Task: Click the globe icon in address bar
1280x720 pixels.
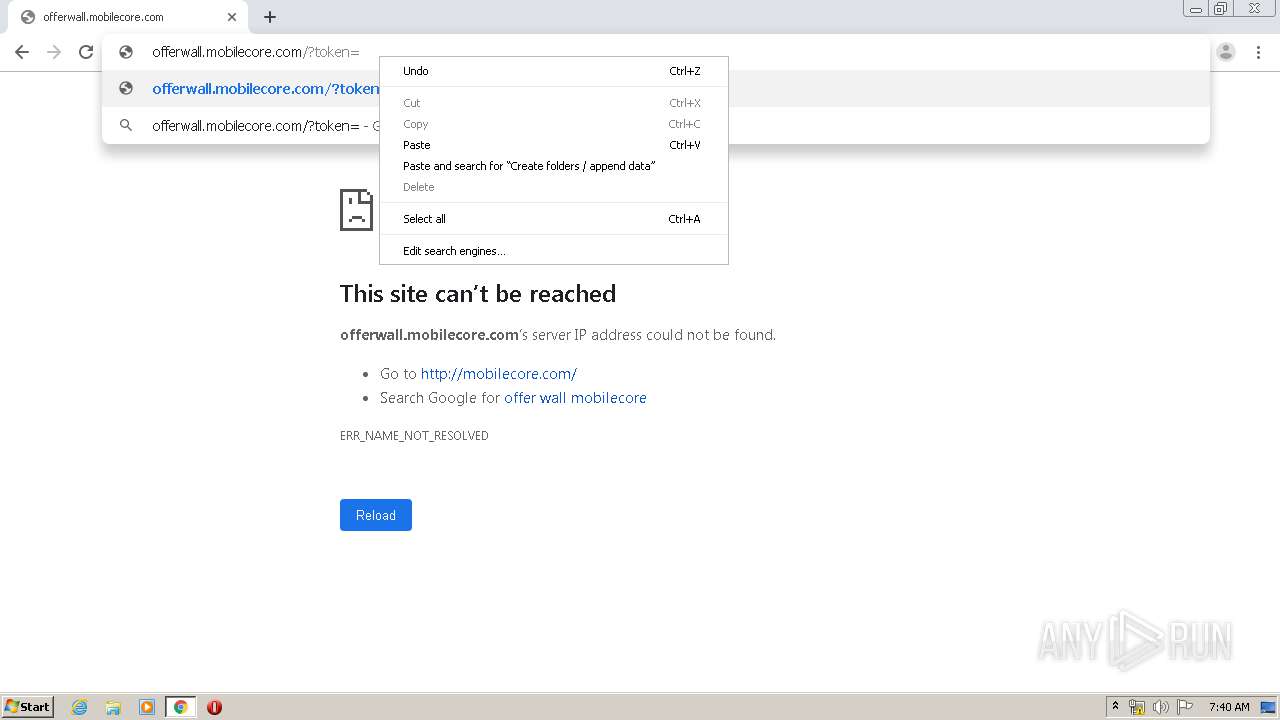Action: [x=126, y=52]
